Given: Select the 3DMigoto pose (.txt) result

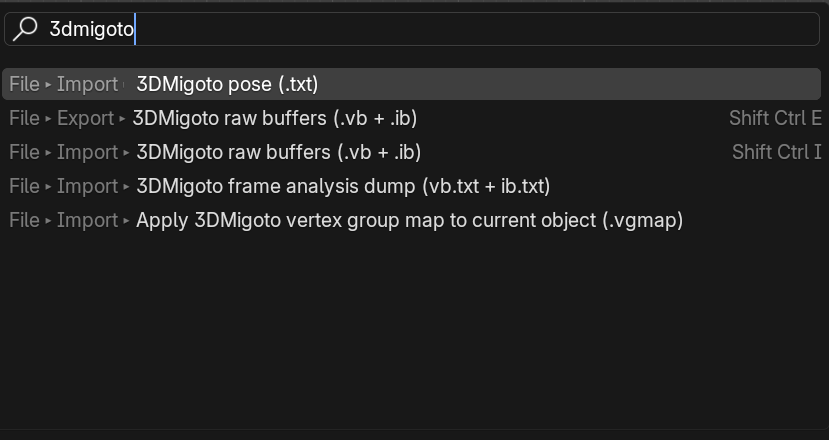Looking at the screenshot, I should 227,84.
